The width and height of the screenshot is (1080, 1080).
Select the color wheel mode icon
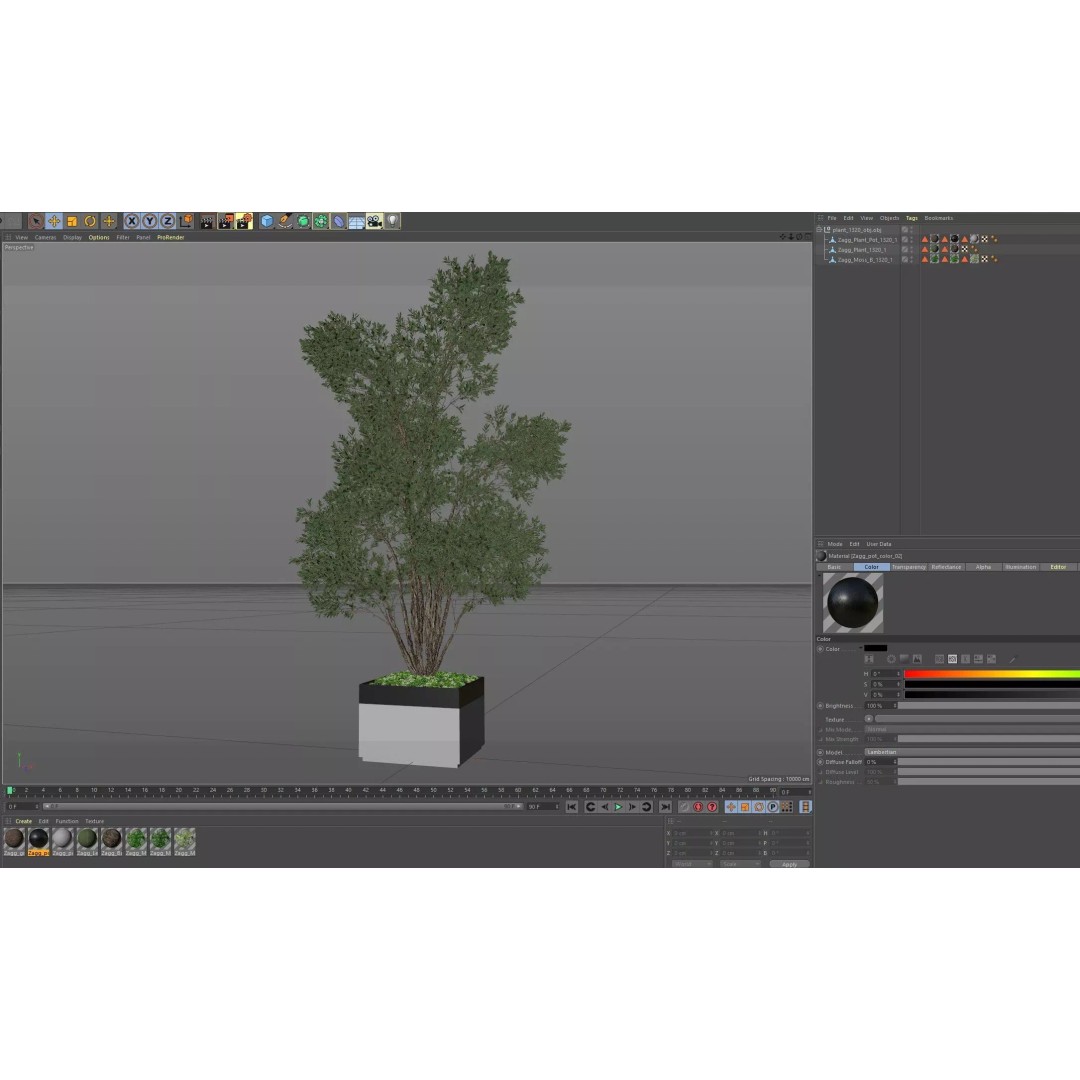tap(891, 659)
